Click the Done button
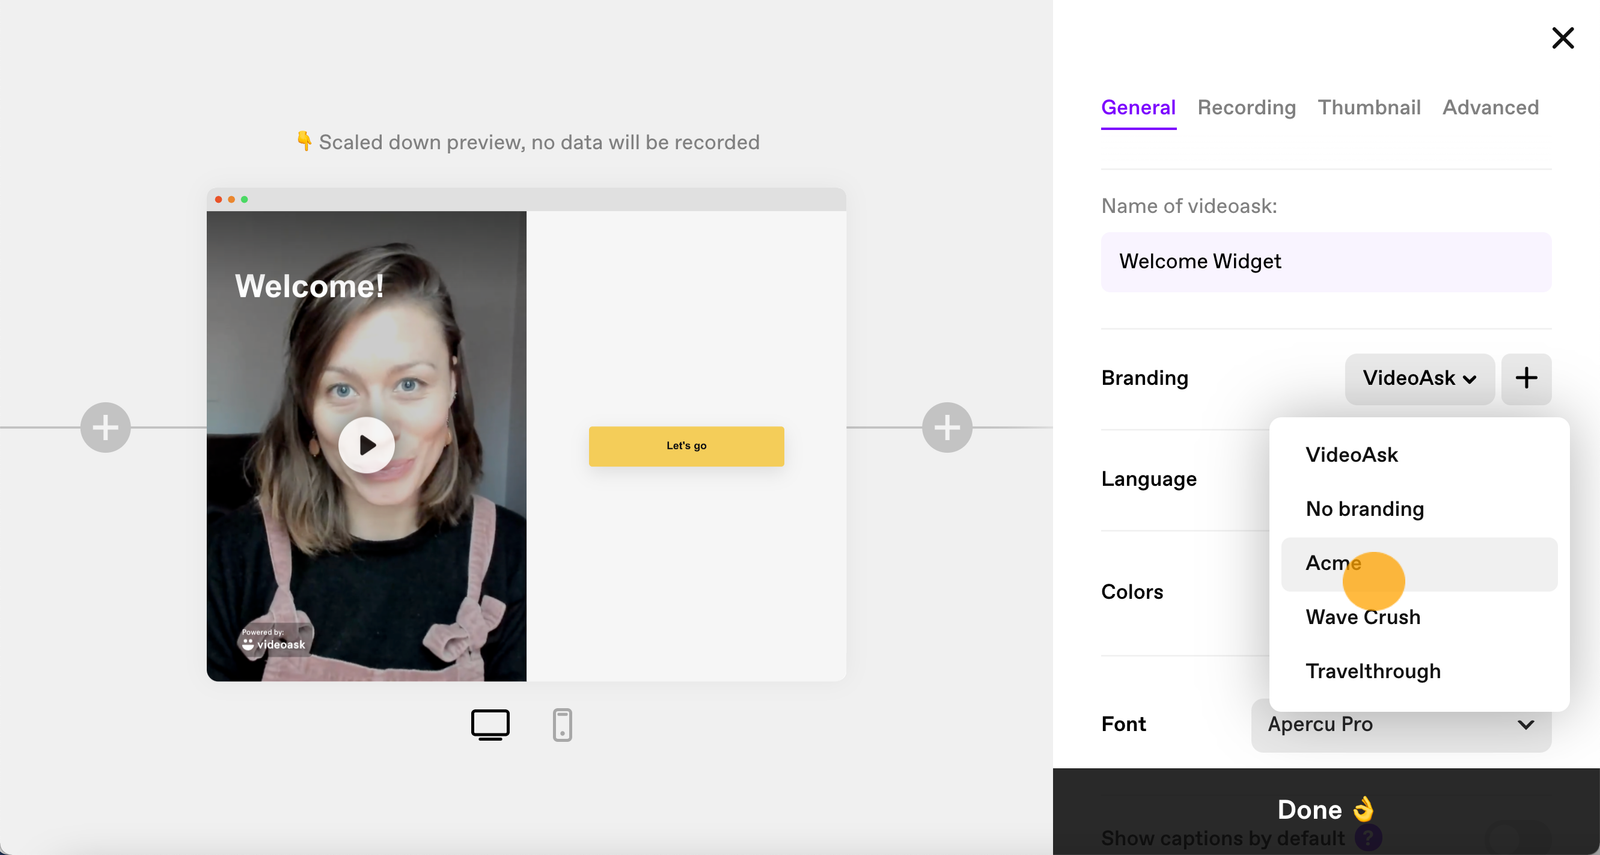The image size is (1600, 855). tap(1326, 810)
